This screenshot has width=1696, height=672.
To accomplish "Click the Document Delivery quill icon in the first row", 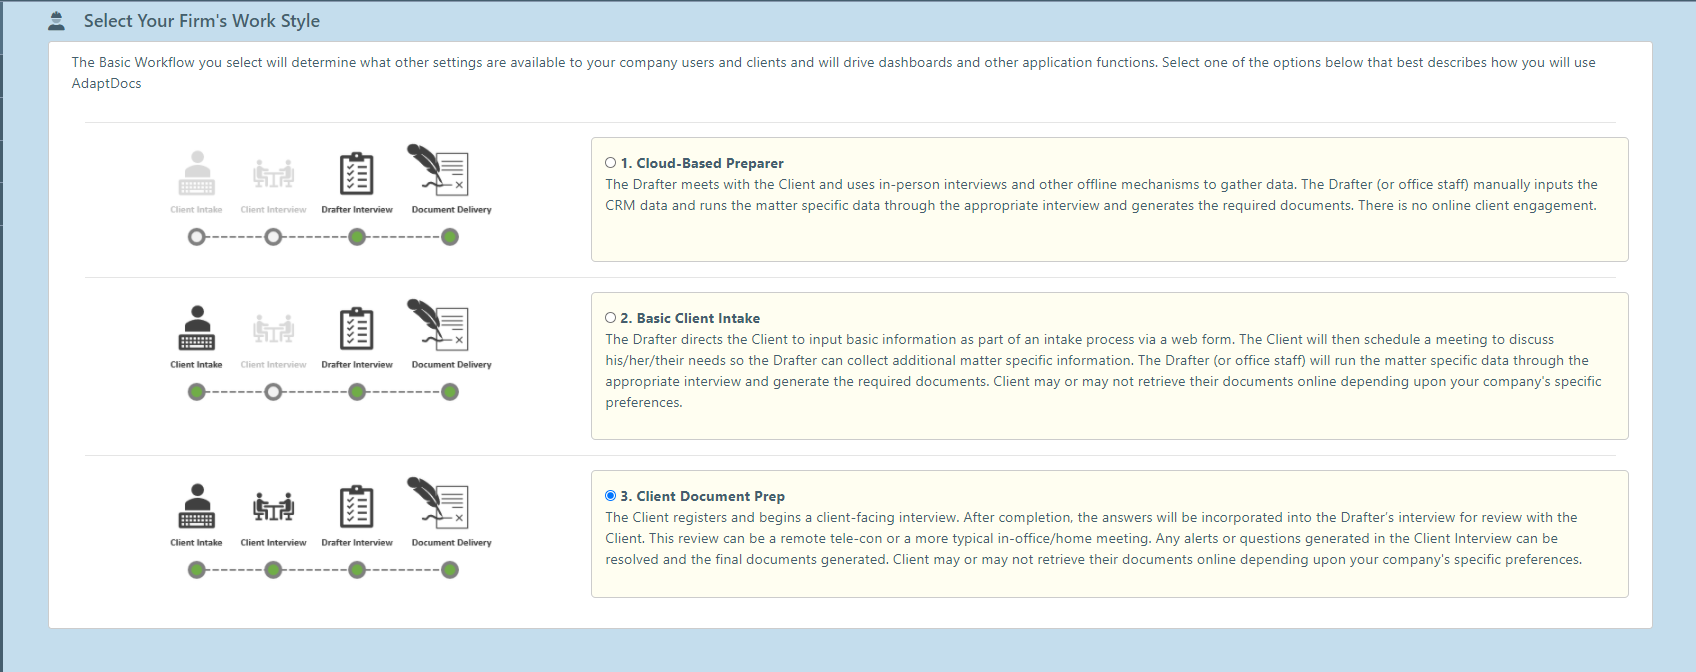I will pos(439,170).
